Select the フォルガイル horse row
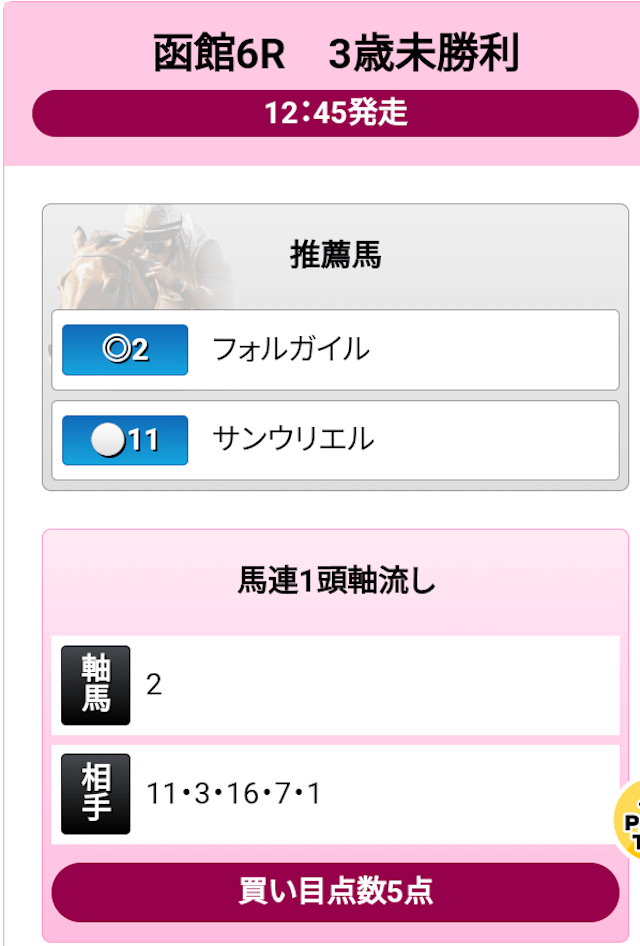 [x=335, y=350]
